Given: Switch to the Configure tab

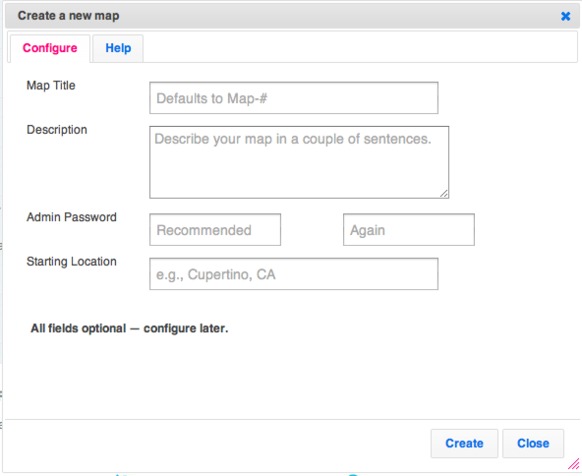Looking at the screenshot, I should (50, 48).
